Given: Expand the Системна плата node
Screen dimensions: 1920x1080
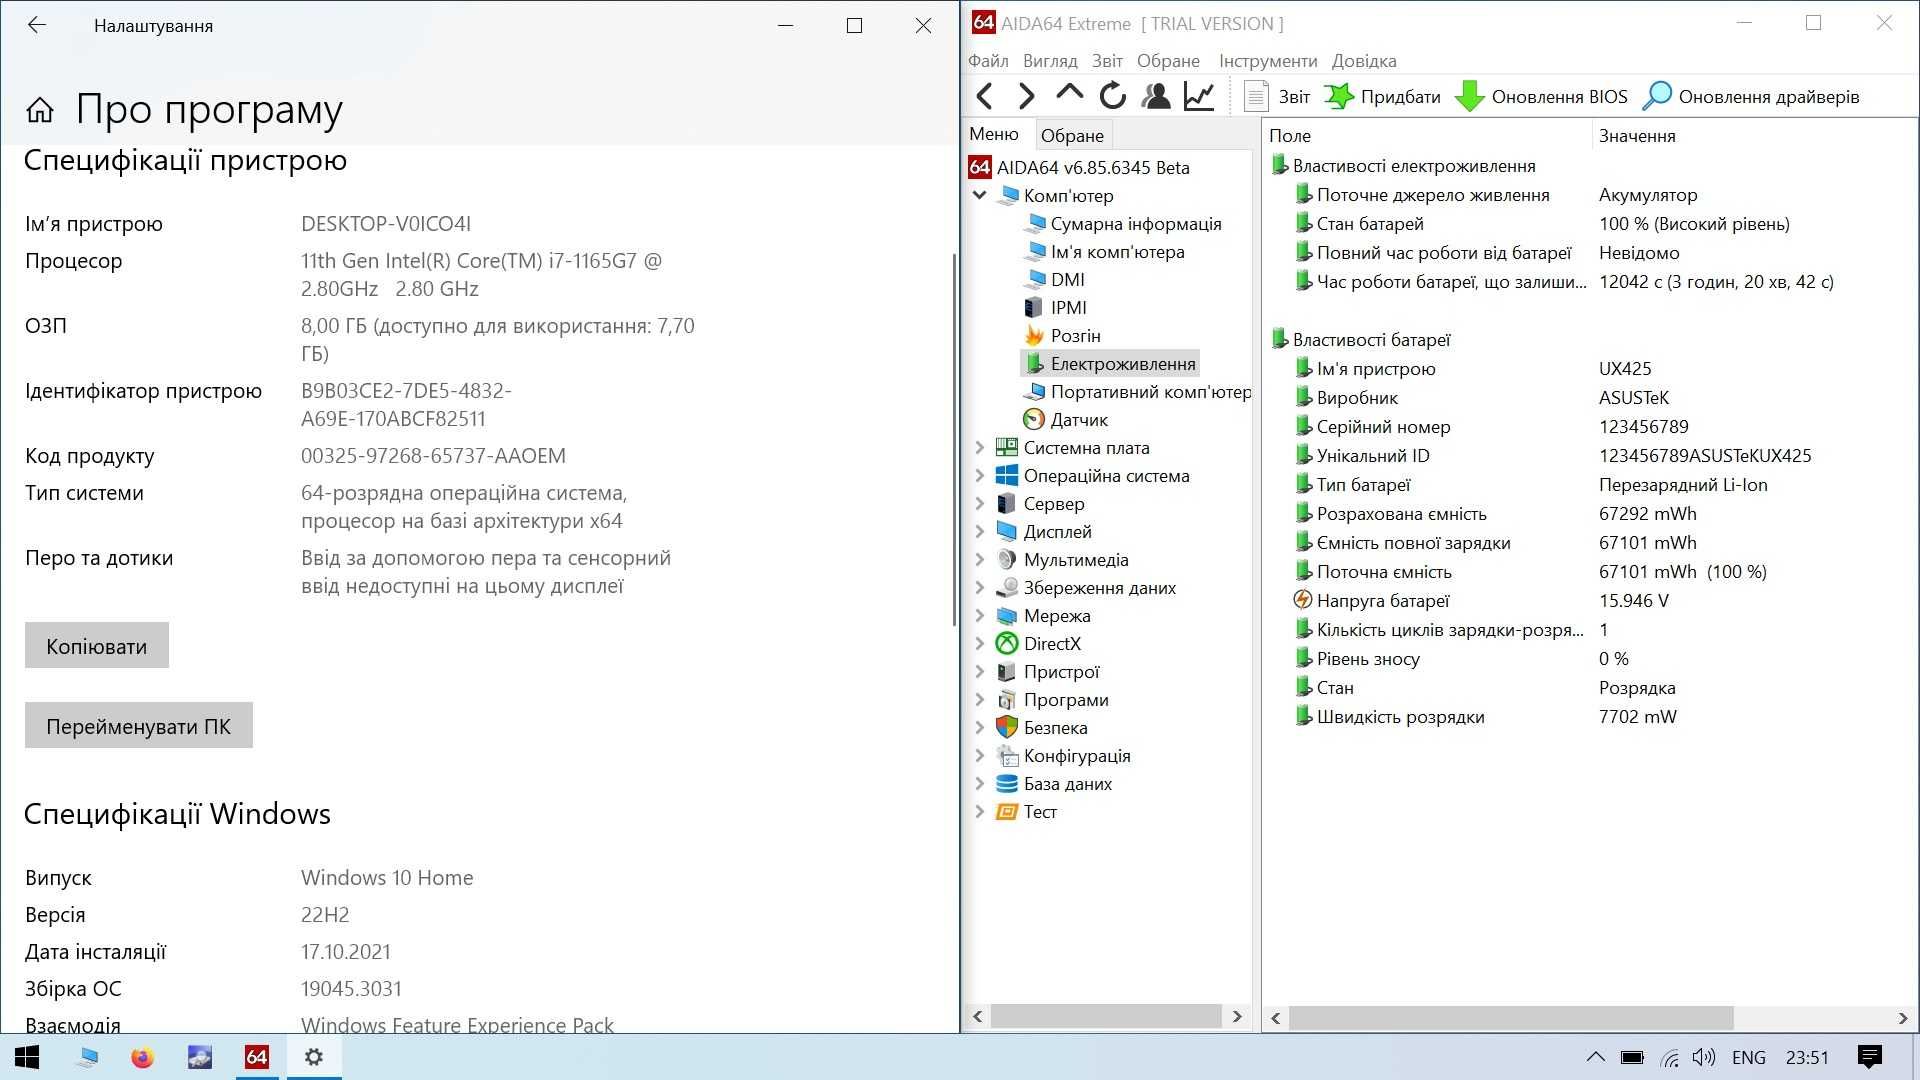Looking at the screenshot, I should [x=979, y=447].
